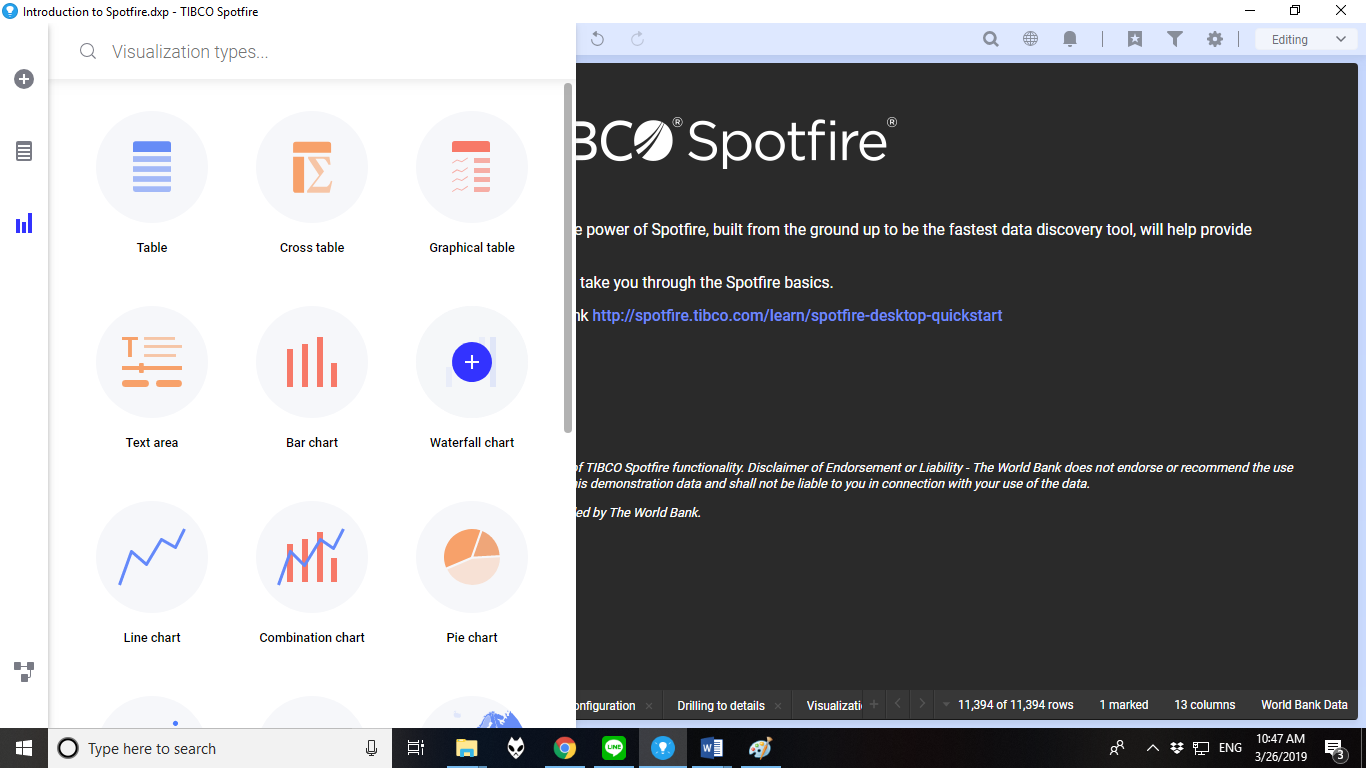Add a Graphical table visualization
1366x768 pixels.
[x=472, y=167]
